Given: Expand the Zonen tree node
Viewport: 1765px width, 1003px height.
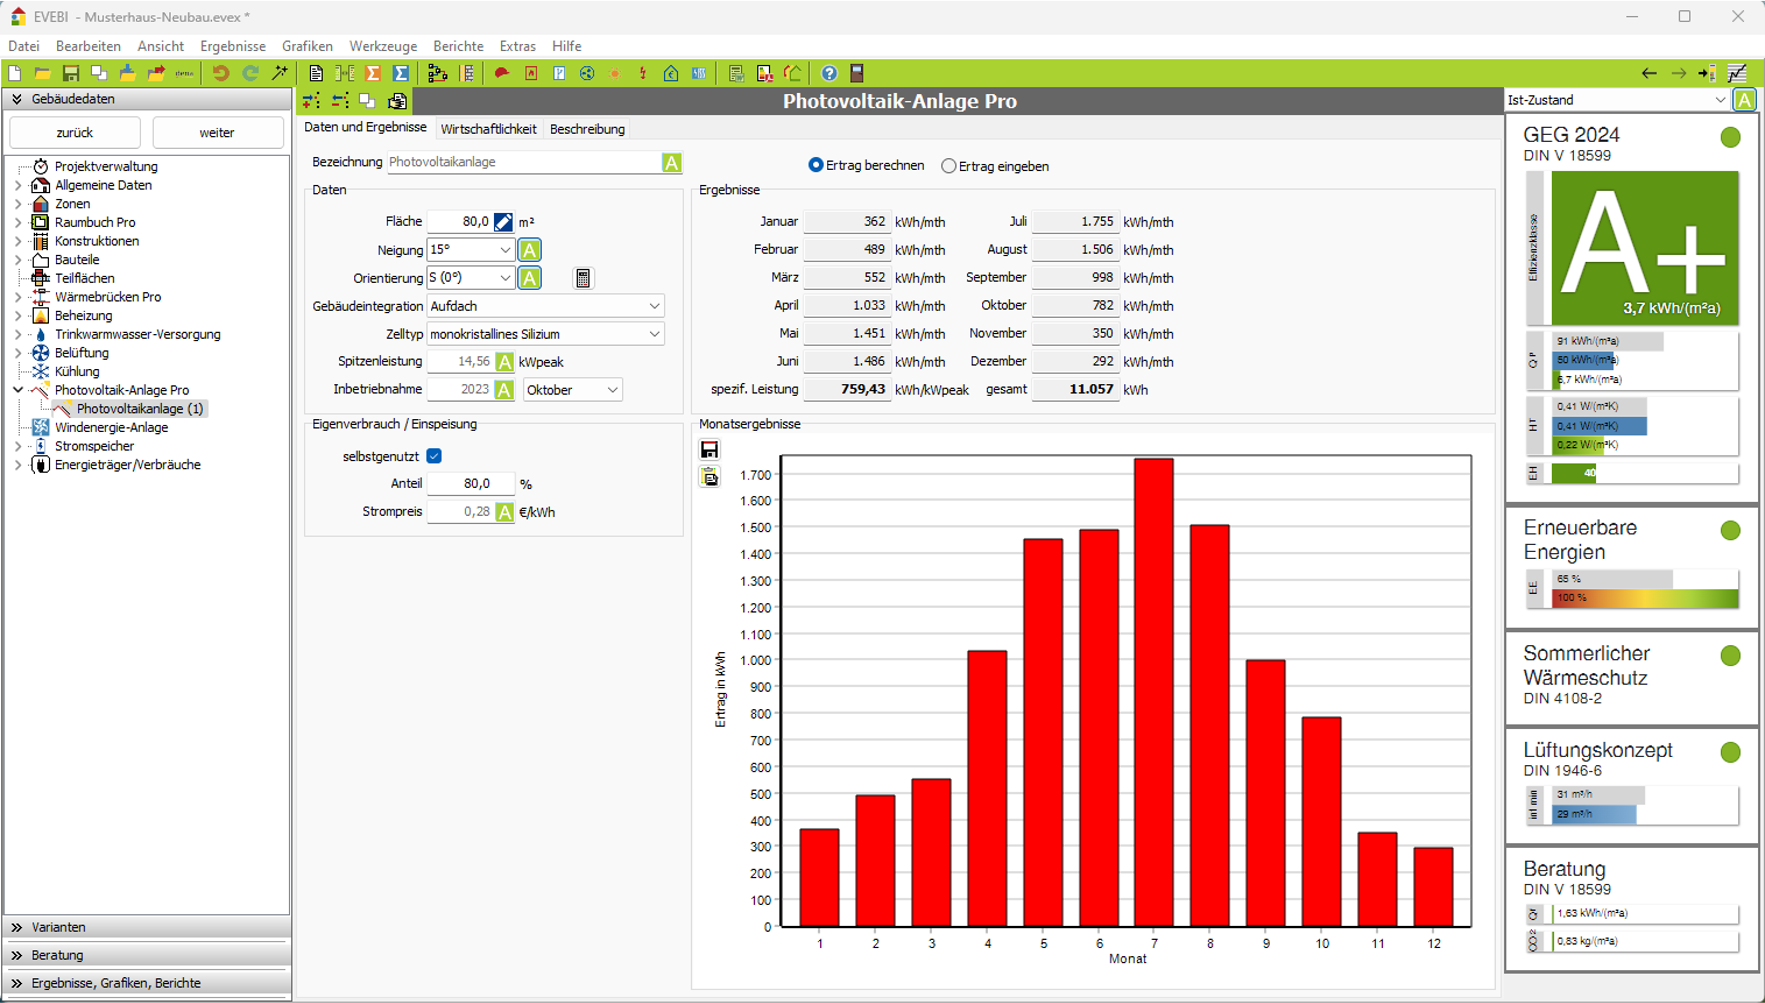Looking at the screenshot, I should point(18,204).
